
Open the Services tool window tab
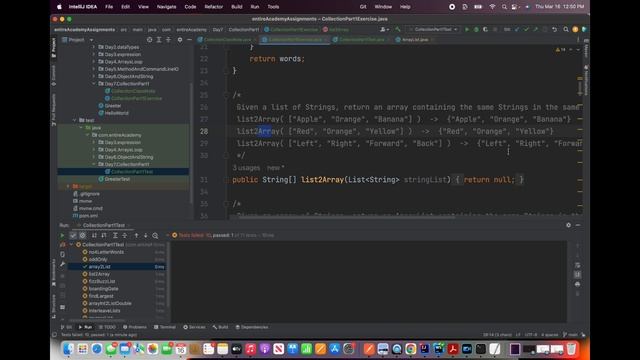(194, 327)
